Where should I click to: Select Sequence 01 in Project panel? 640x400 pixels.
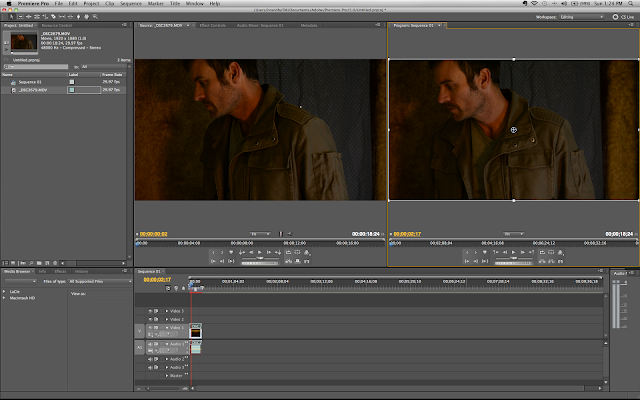30,82
